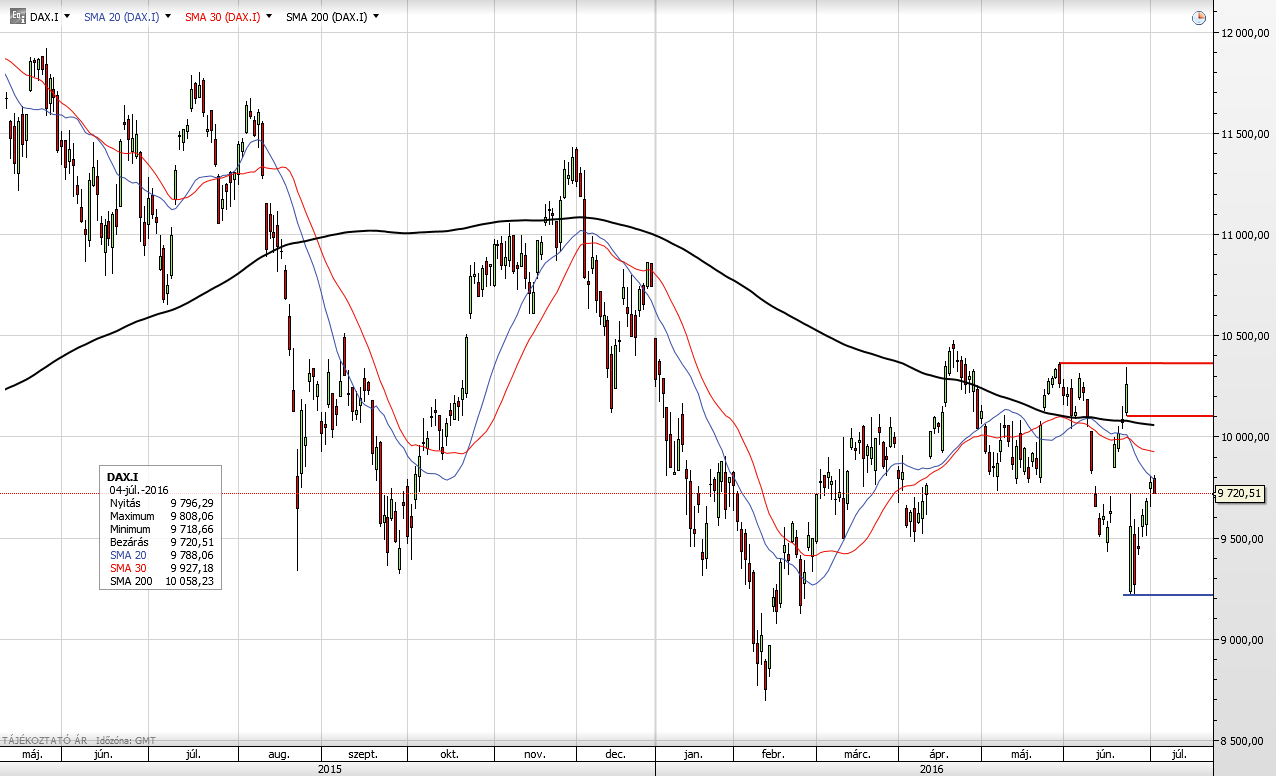1276x776 pixels.
Task: Click the red SMA 30 (DAX.I) label
Action: point(223,17)
